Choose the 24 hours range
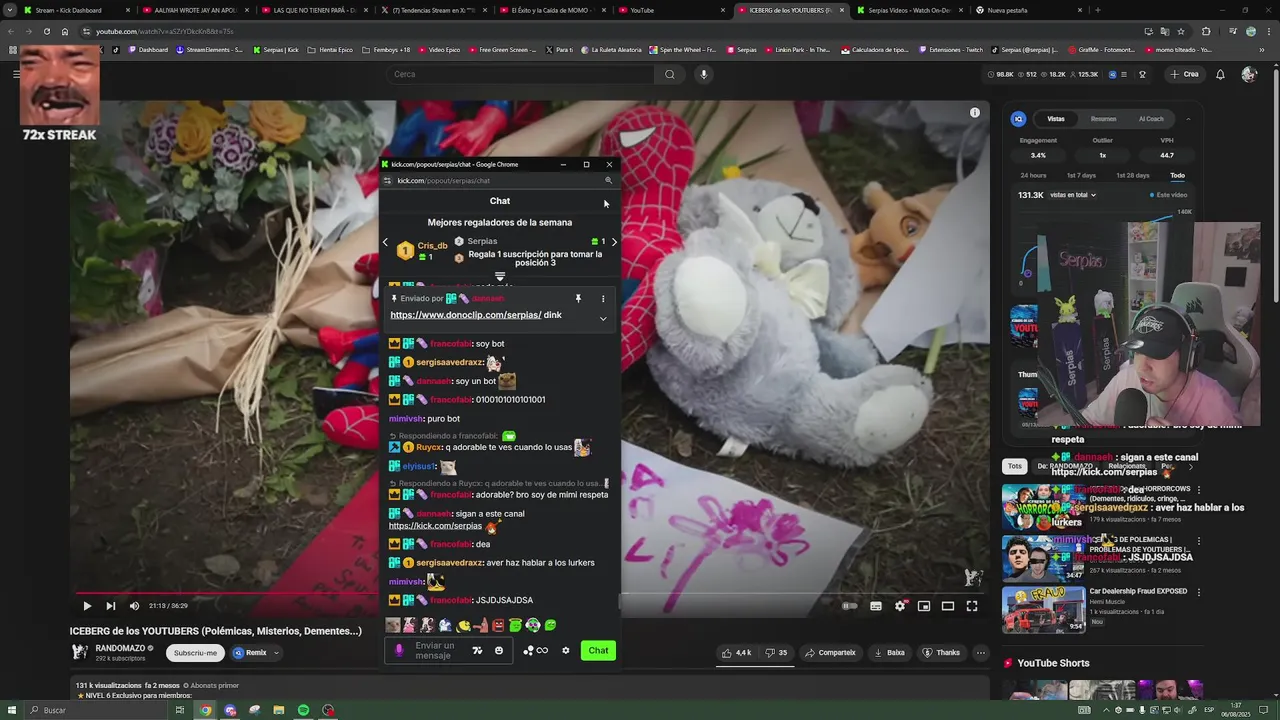This screenshot has height=720, width=1280. tap(1033, 176)
